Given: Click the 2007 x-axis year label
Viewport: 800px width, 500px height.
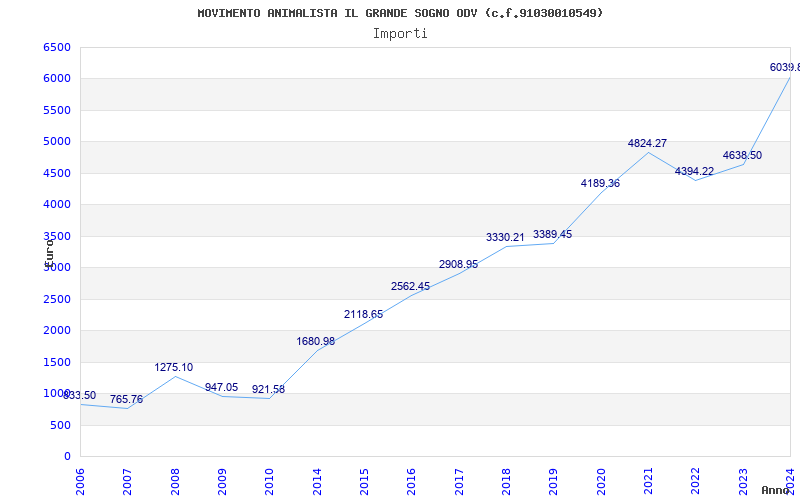Looking at the screenshot, I should tap(127, 483).
